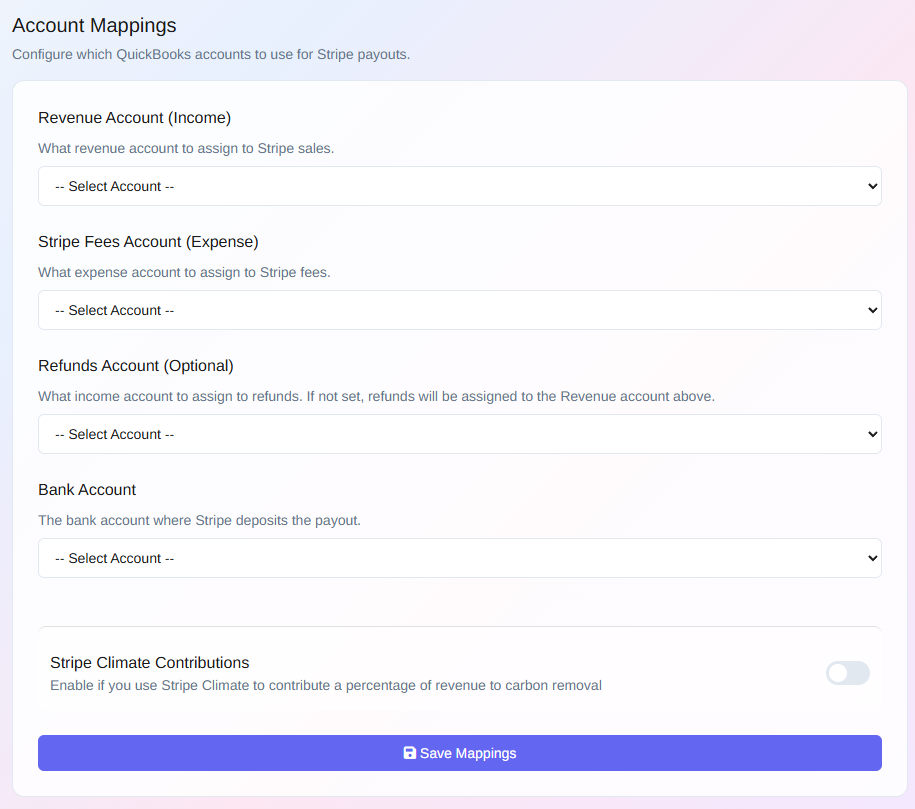Open the Revenue Account (Income) dropdown
This screenshot has height=809, width=915.
[x=459, y=186]
